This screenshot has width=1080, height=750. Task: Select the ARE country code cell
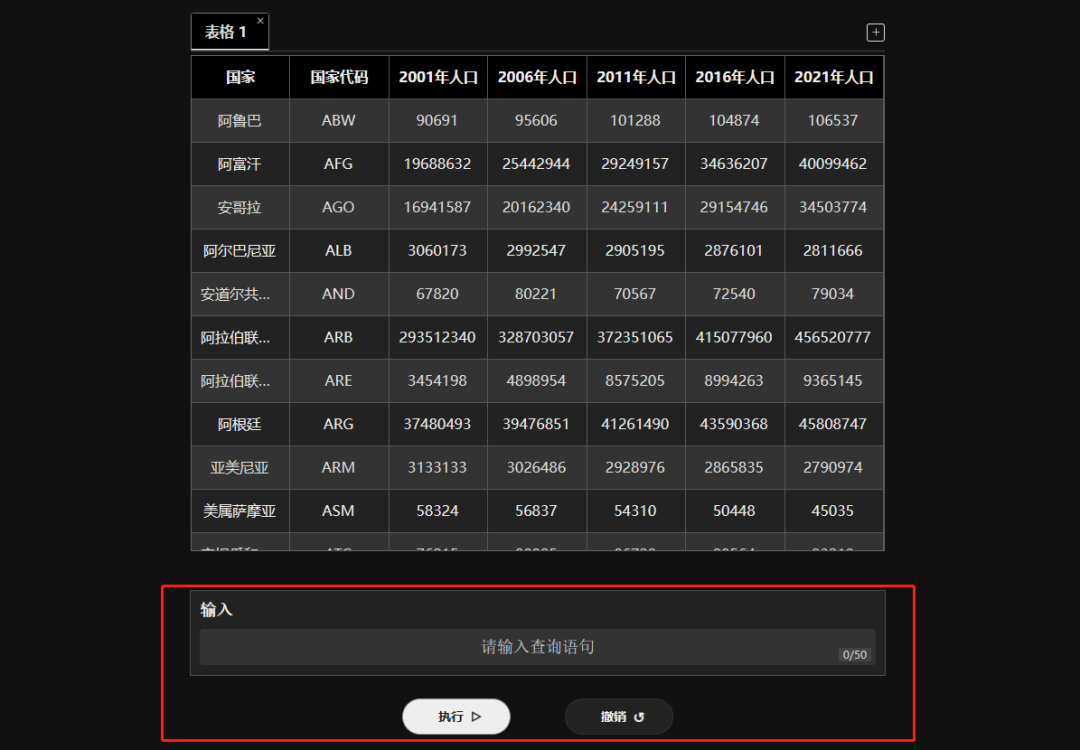tap(339, 381)
